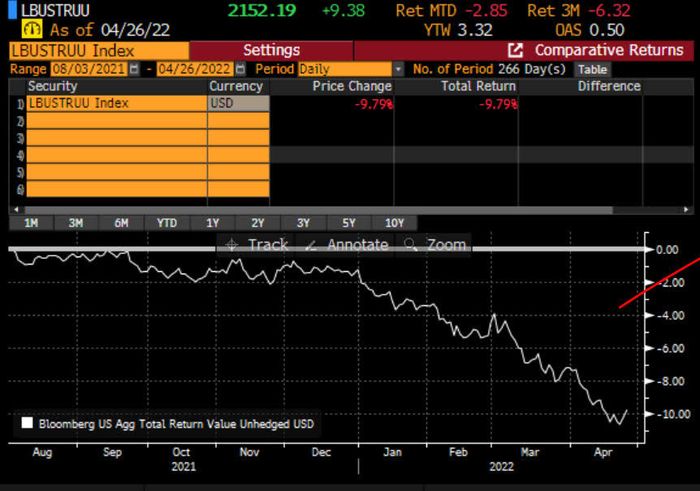
Task: Open the start date calendar picker icon
Action: 133,69
